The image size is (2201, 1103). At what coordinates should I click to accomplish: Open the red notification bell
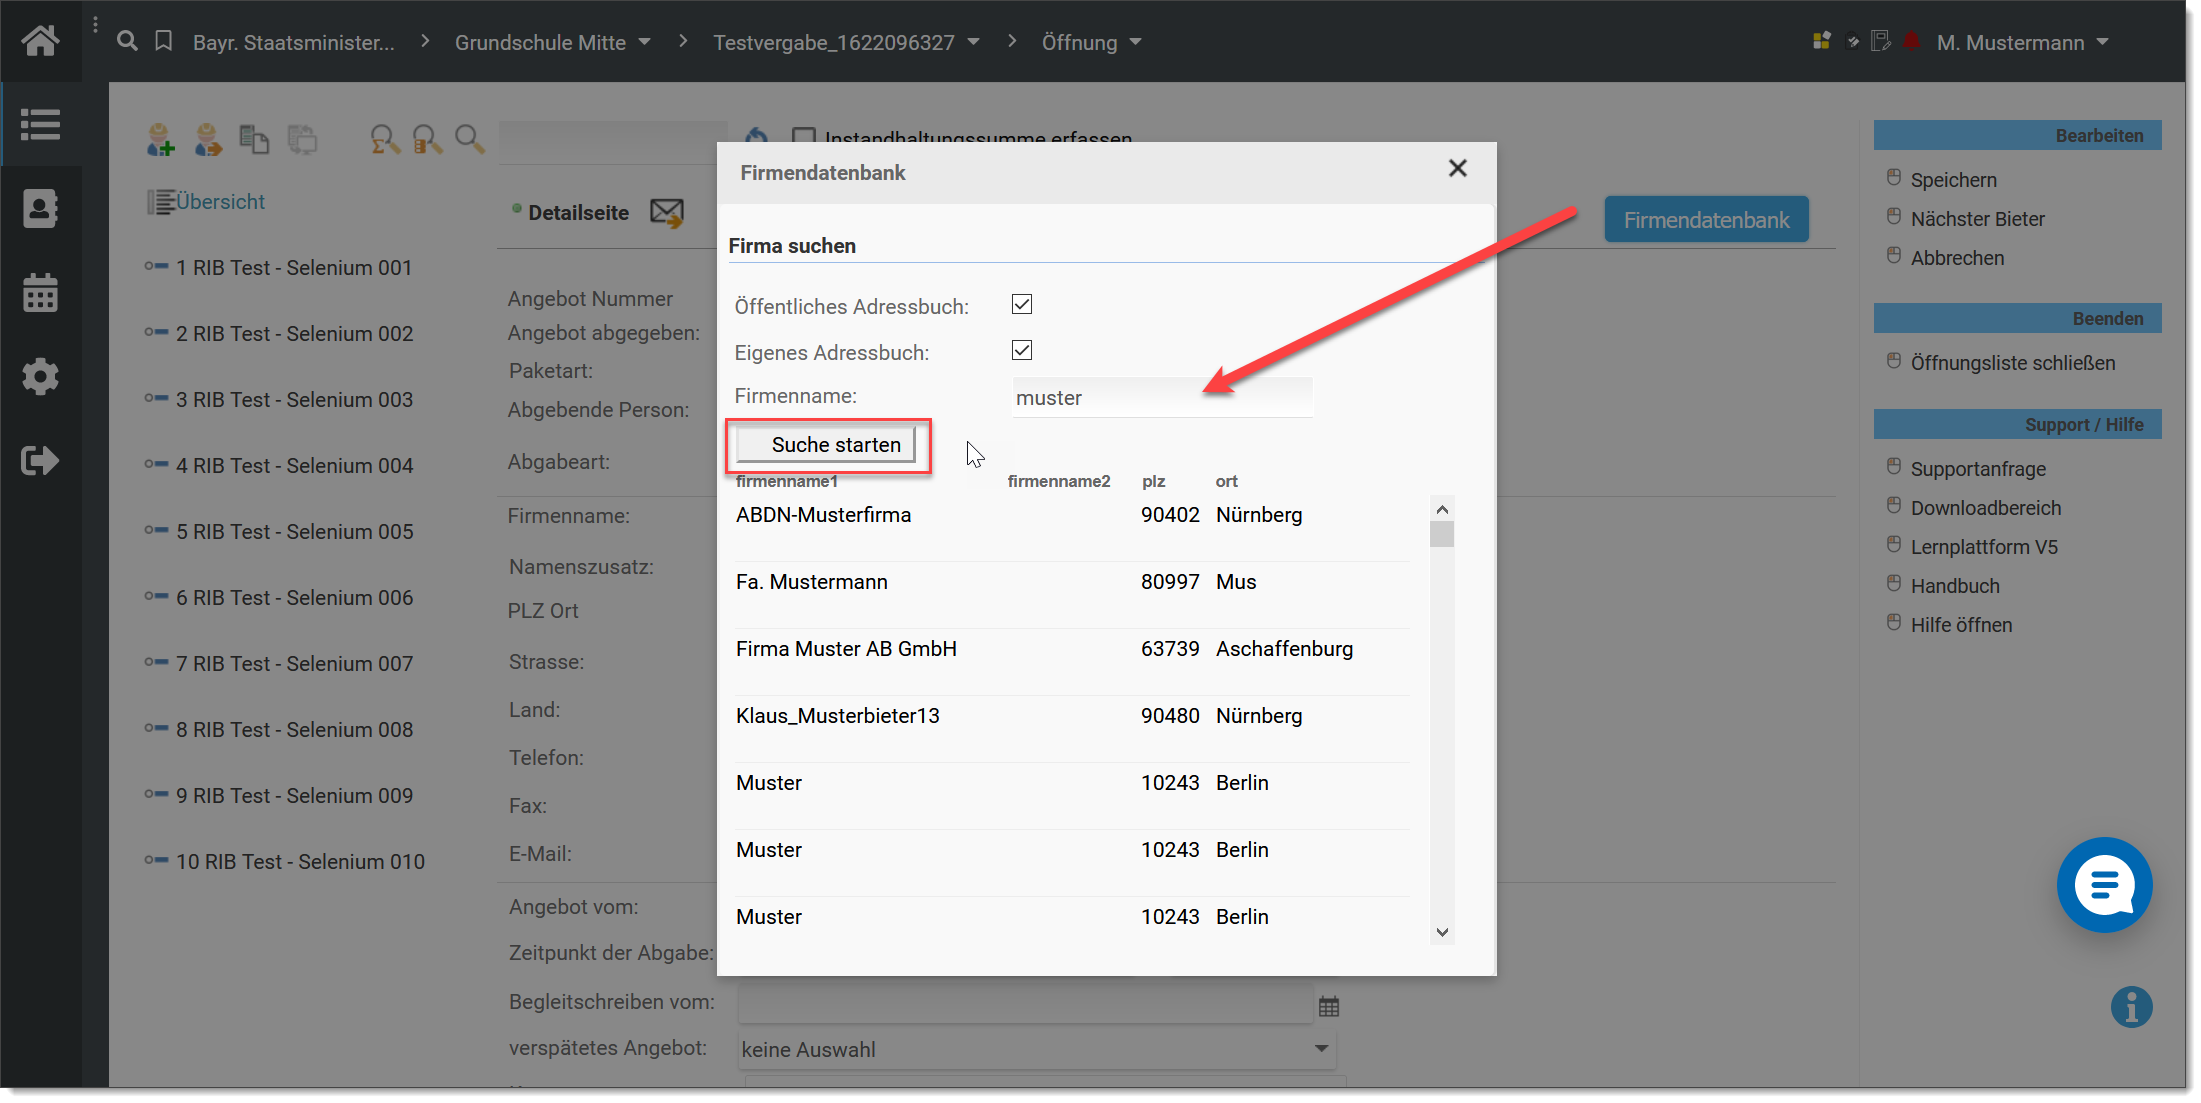click(x=1912, y=41)
